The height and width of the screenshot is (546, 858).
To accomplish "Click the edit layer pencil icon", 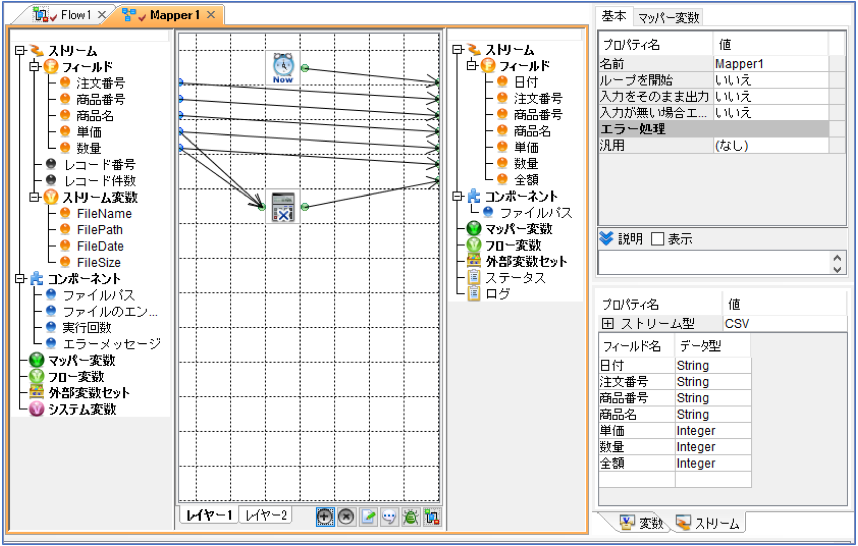I will tap(368, 516).
